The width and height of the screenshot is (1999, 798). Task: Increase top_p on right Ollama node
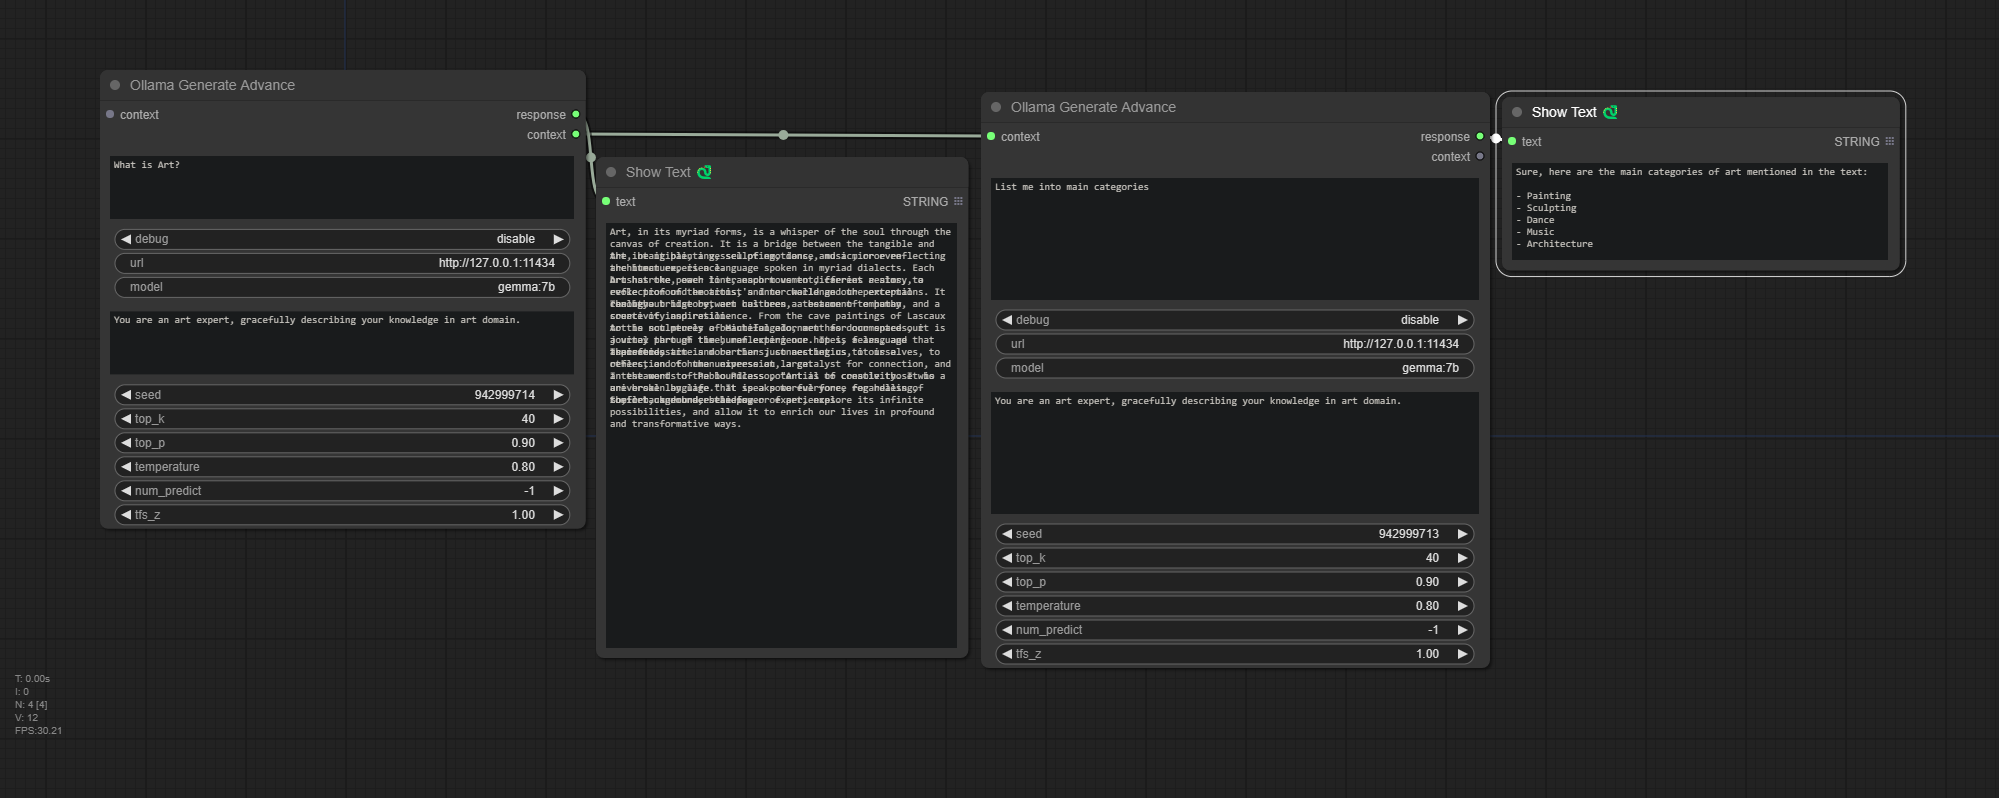1462,582
